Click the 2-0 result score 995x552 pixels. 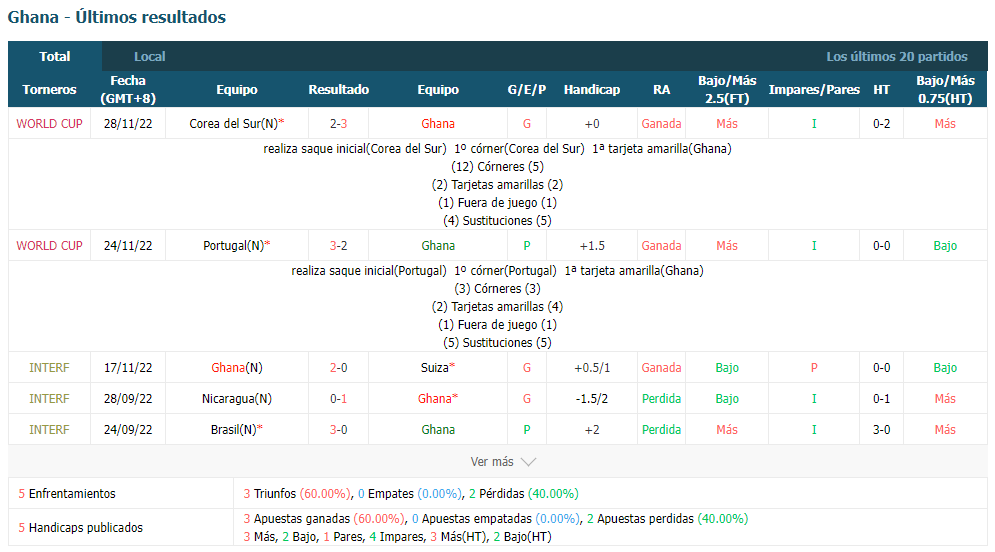click(338, 368)
